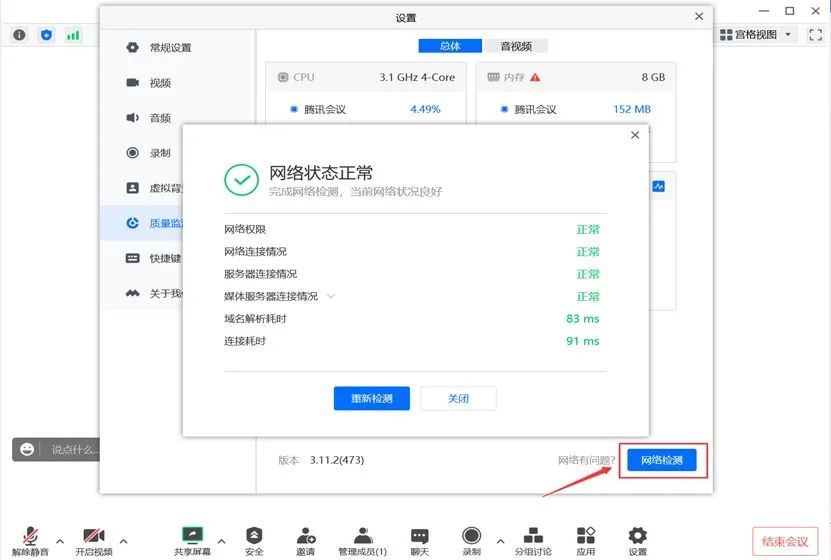Click 网络权限 row label
Screen dimensions: 831x560
(x=245, y=229)
